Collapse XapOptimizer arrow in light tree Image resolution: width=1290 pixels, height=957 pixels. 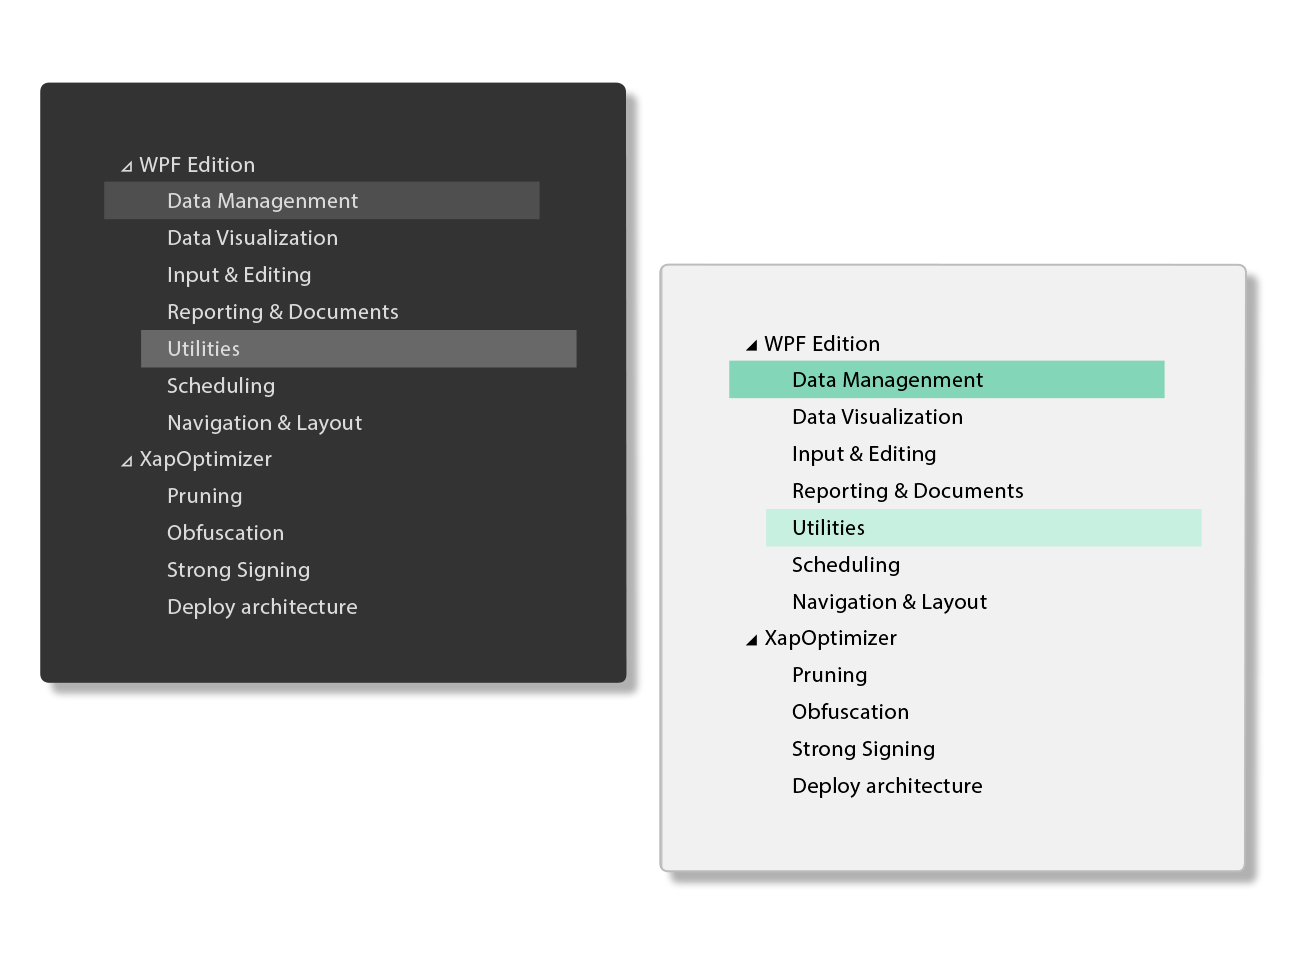[752, 640]
